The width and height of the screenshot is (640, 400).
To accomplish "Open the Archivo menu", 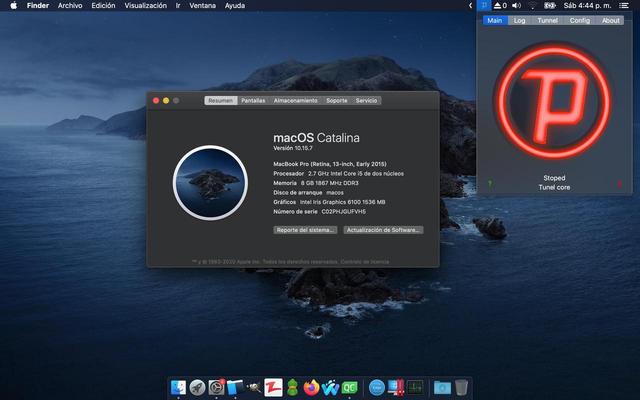I will pos(70,5).
